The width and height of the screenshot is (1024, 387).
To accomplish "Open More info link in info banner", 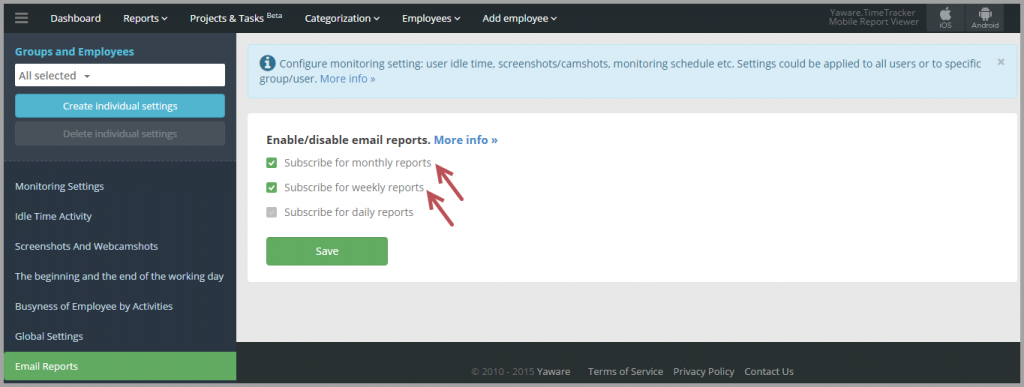I will coord(347,79).
